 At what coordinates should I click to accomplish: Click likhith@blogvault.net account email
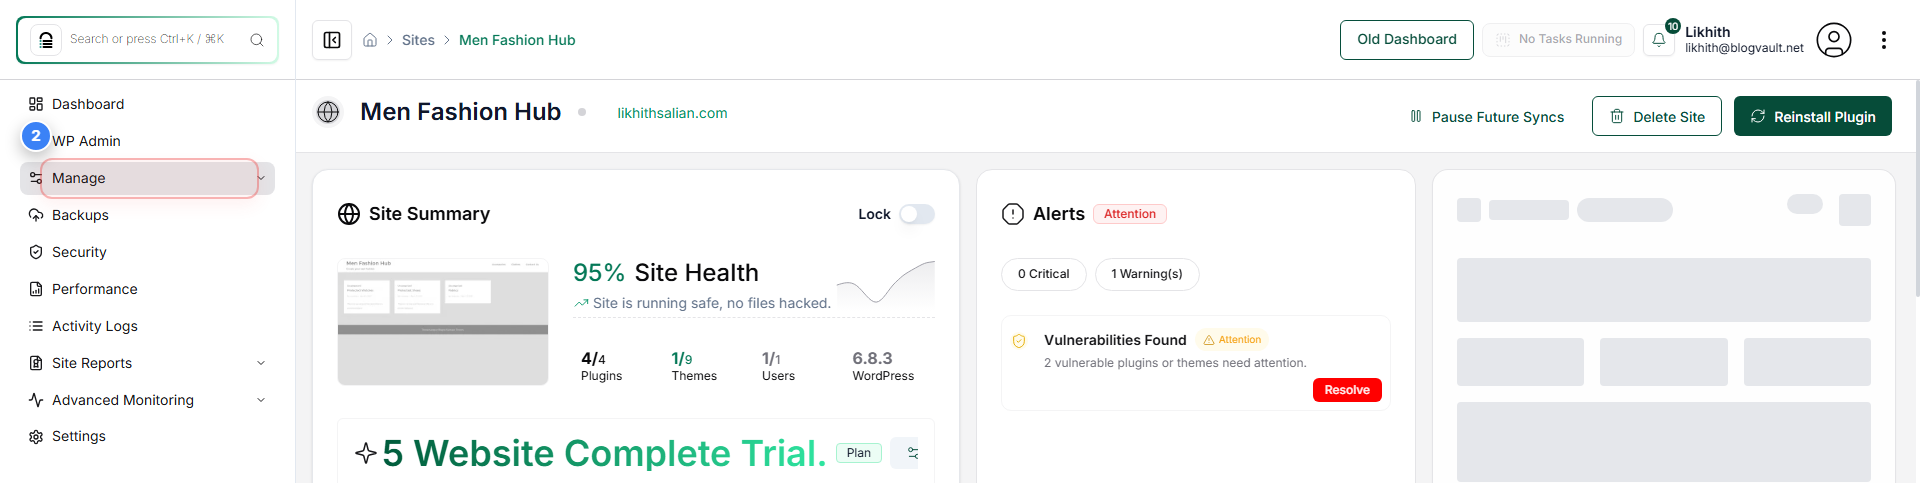[x=1744, y=48]
